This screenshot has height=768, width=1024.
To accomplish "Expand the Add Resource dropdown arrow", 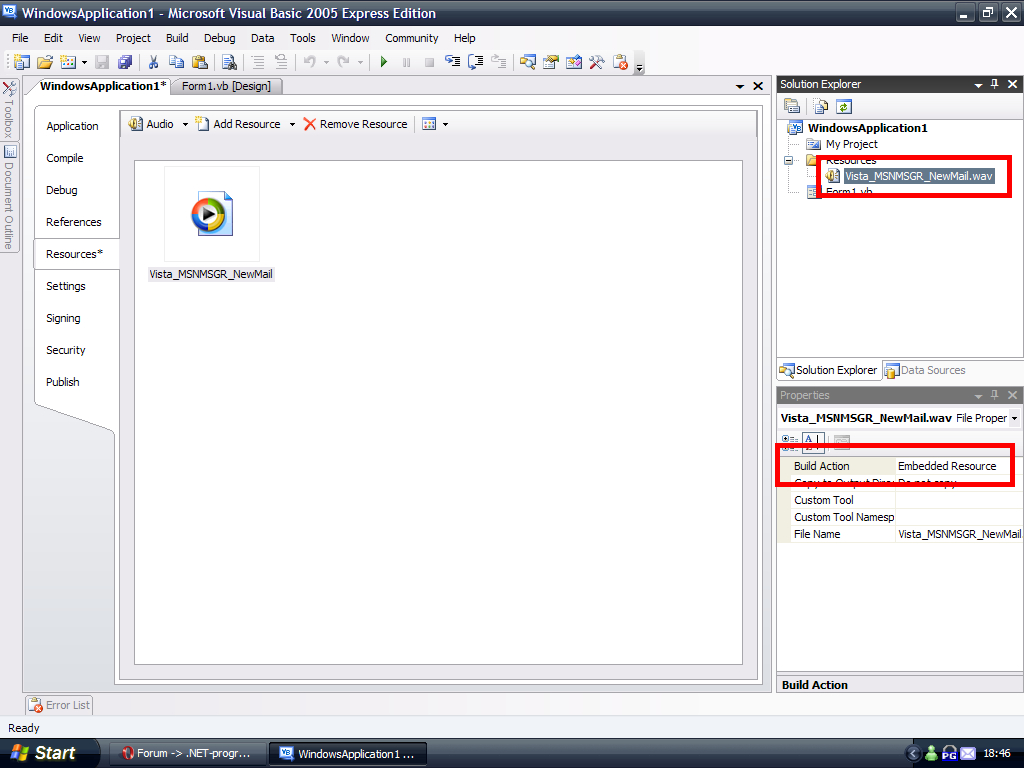I will (292, 124).
